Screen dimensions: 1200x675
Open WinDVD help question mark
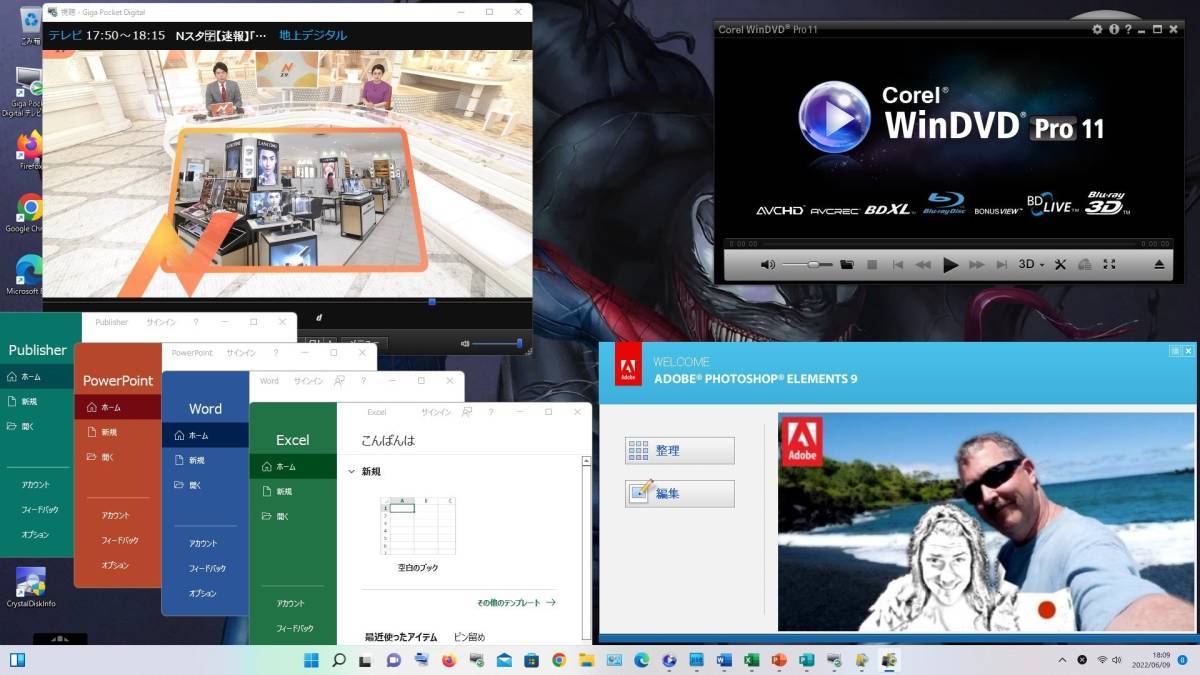point(1126,29)
